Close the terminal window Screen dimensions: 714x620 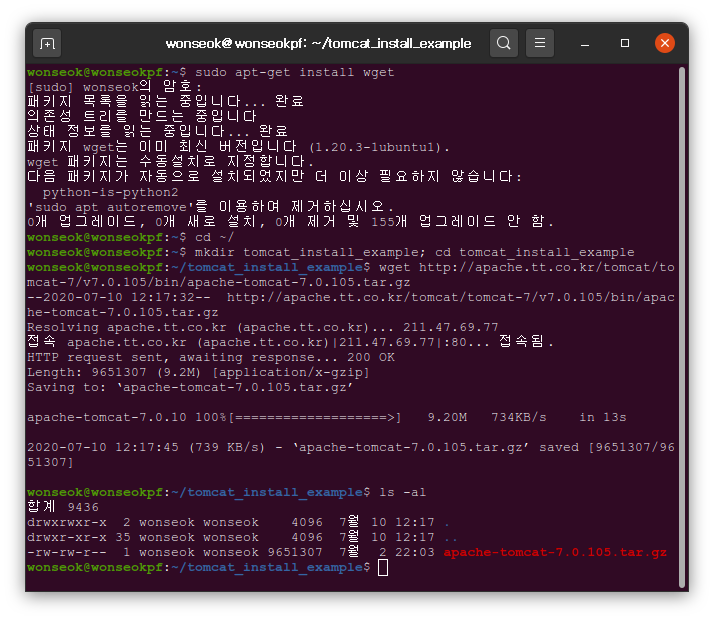[x=665, y=43]
